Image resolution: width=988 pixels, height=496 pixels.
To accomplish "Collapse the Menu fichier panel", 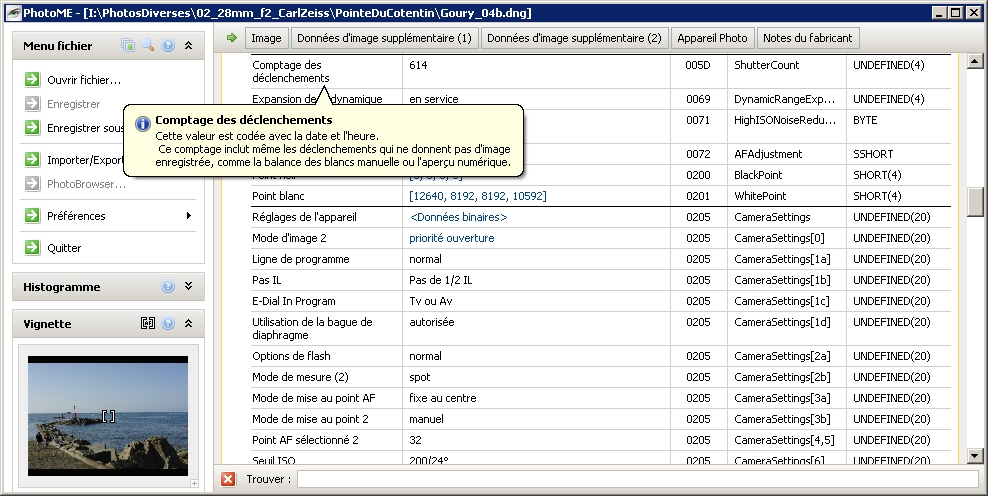I will pyautogui.click(x=188, y=45).
